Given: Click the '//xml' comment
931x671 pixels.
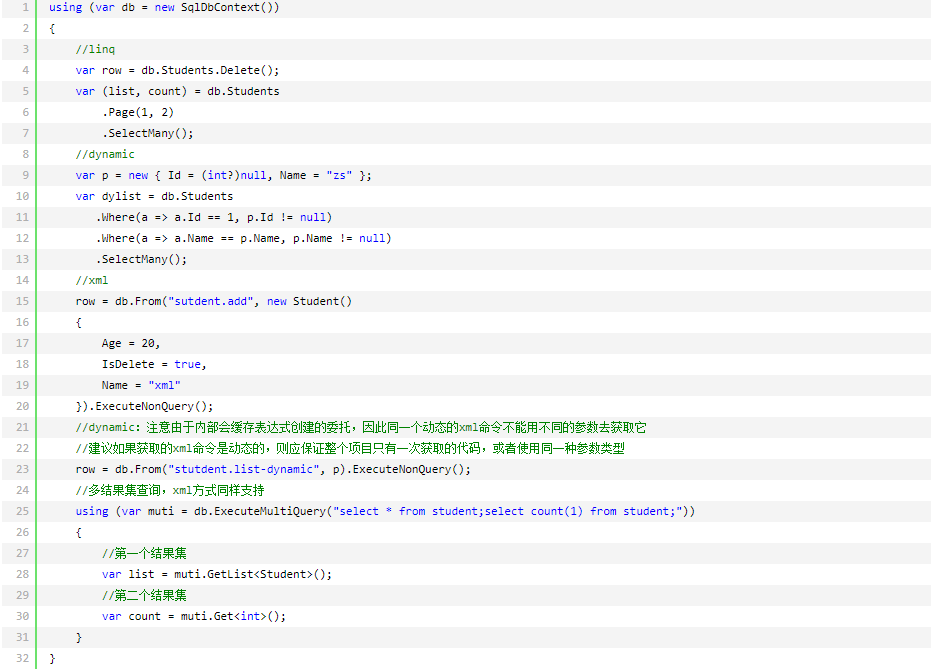Looking at the screenshot, I should coord(92,280).
